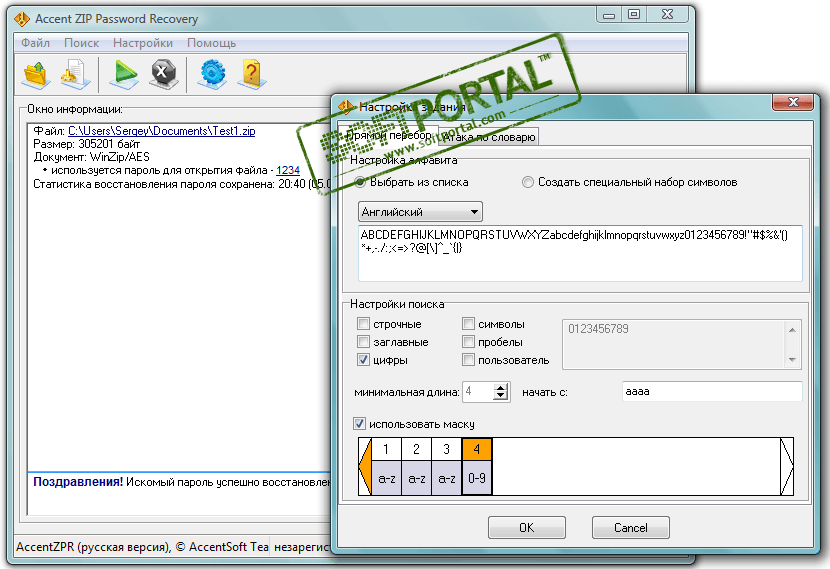Enable пользователь checkbox

coord(468,360)
